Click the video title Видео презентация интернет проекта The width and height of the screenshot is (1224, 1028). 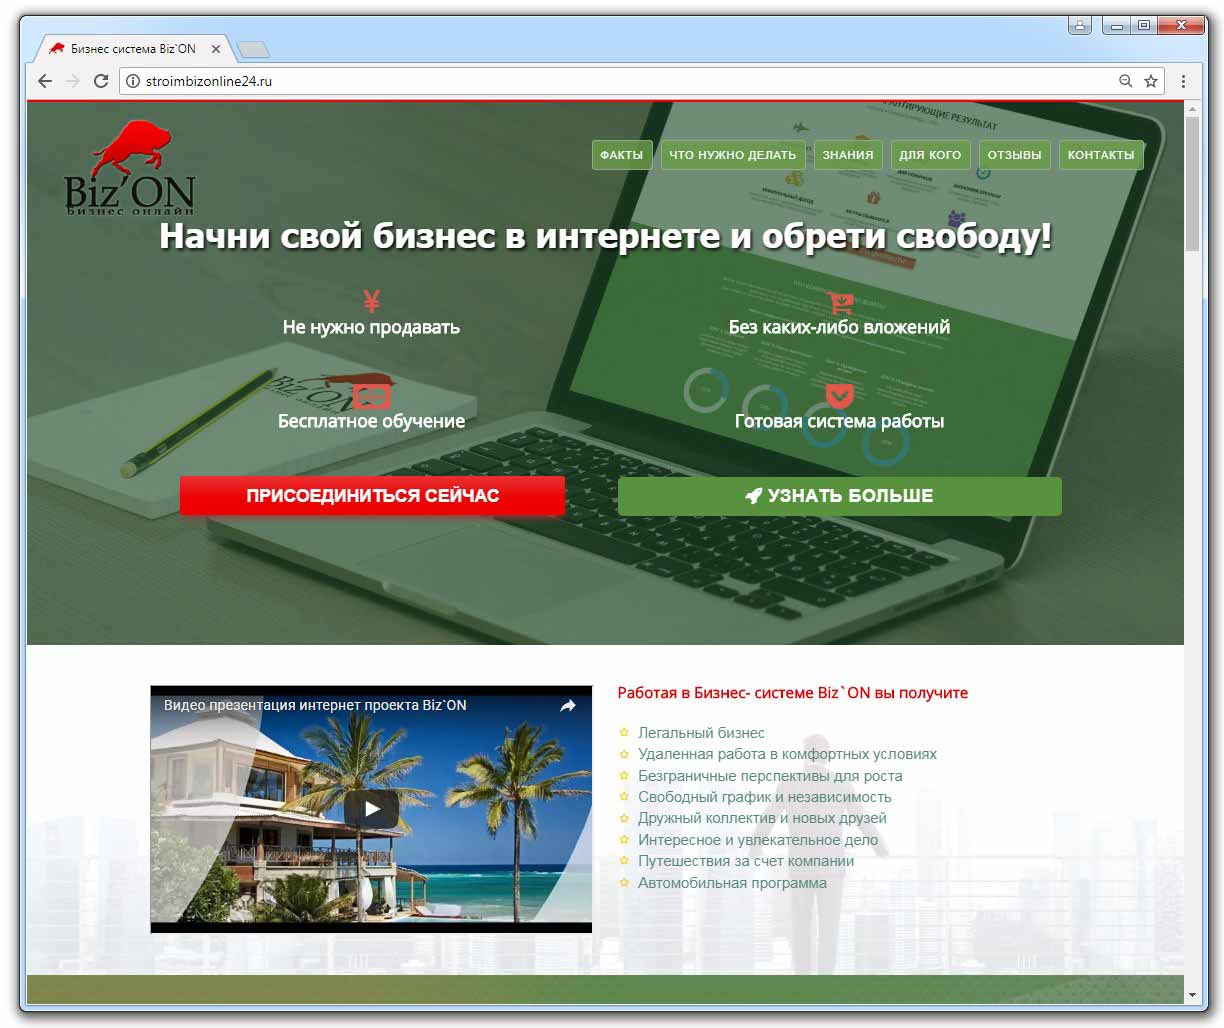315,705
